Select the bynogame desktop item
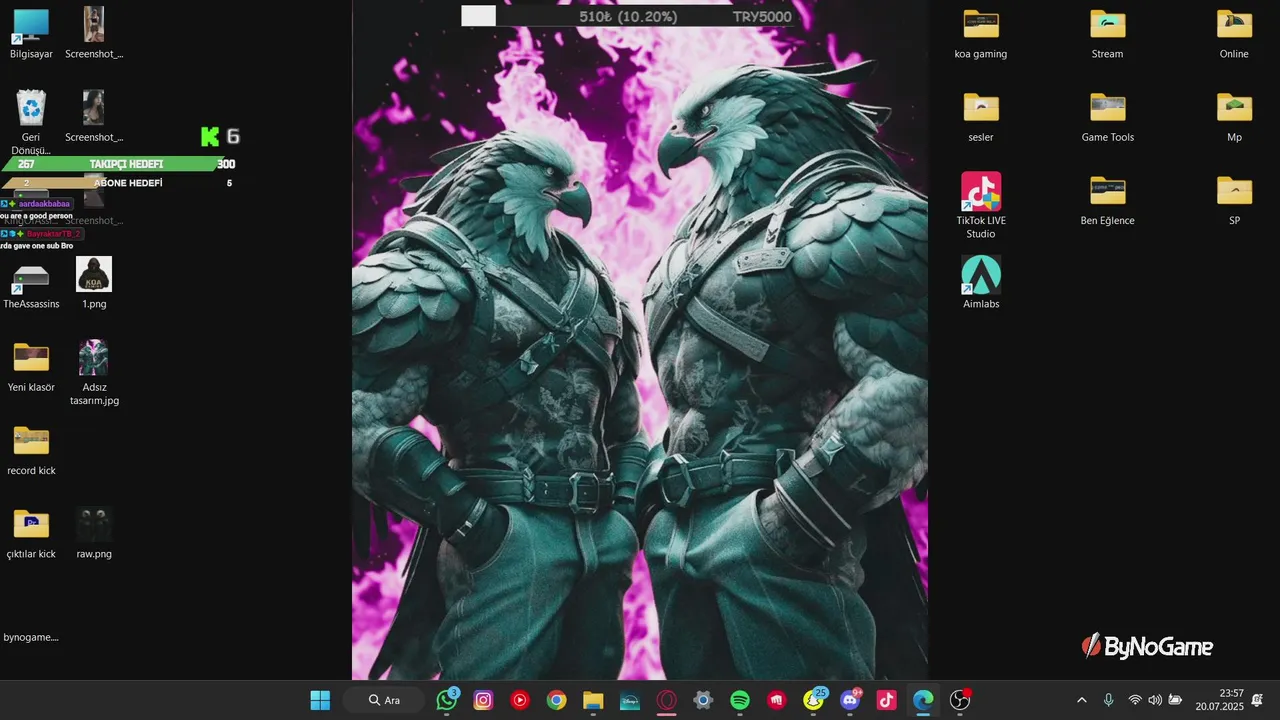The image size is (1280, 720). [31, 637]
